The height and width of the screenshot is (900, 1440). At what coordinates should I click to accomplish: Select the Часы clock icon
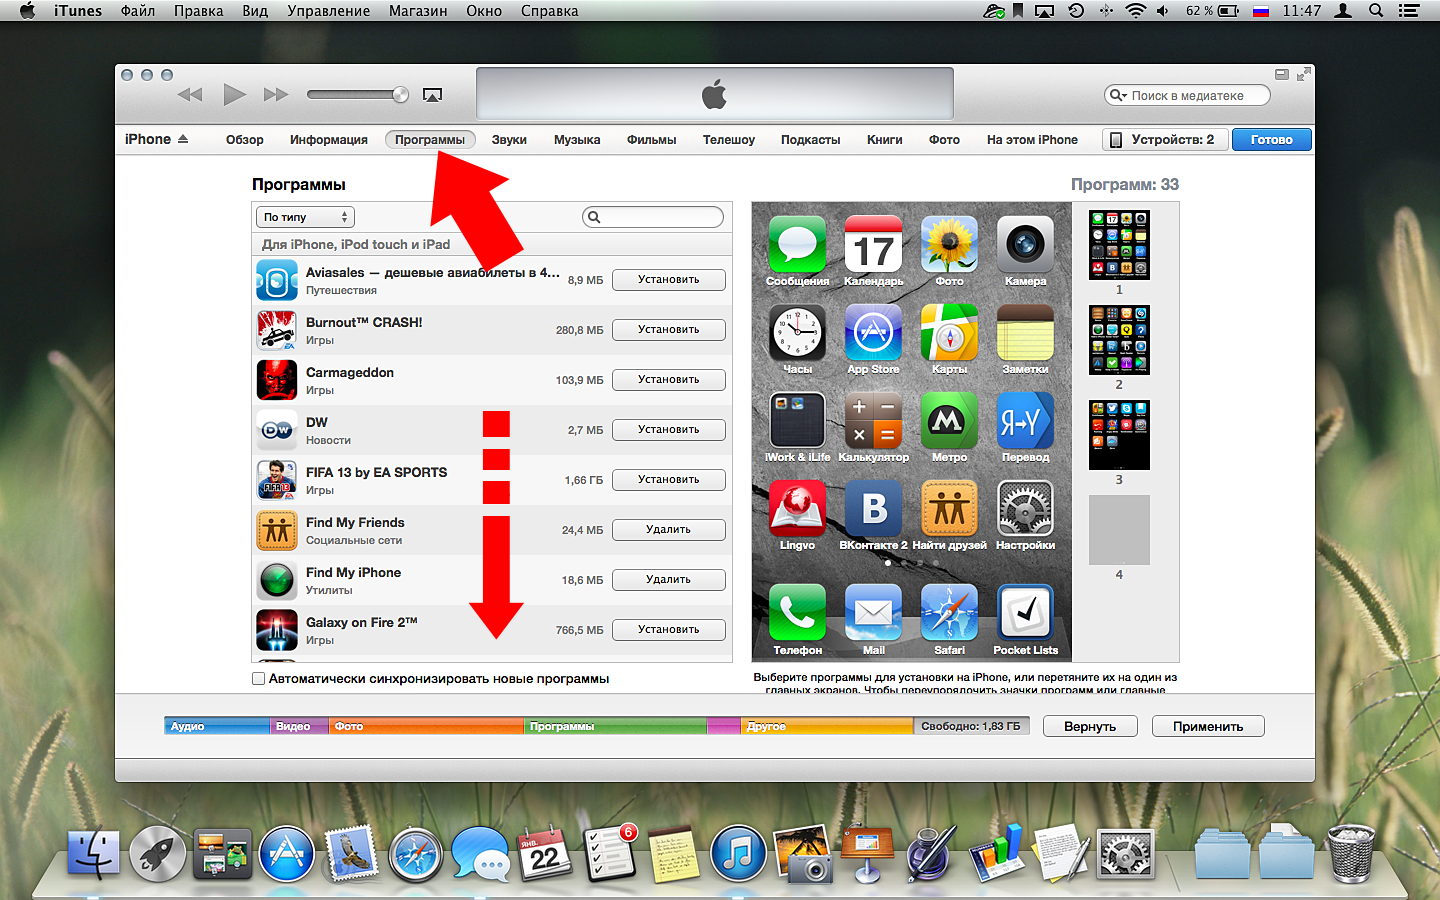(x=797, y=332)
